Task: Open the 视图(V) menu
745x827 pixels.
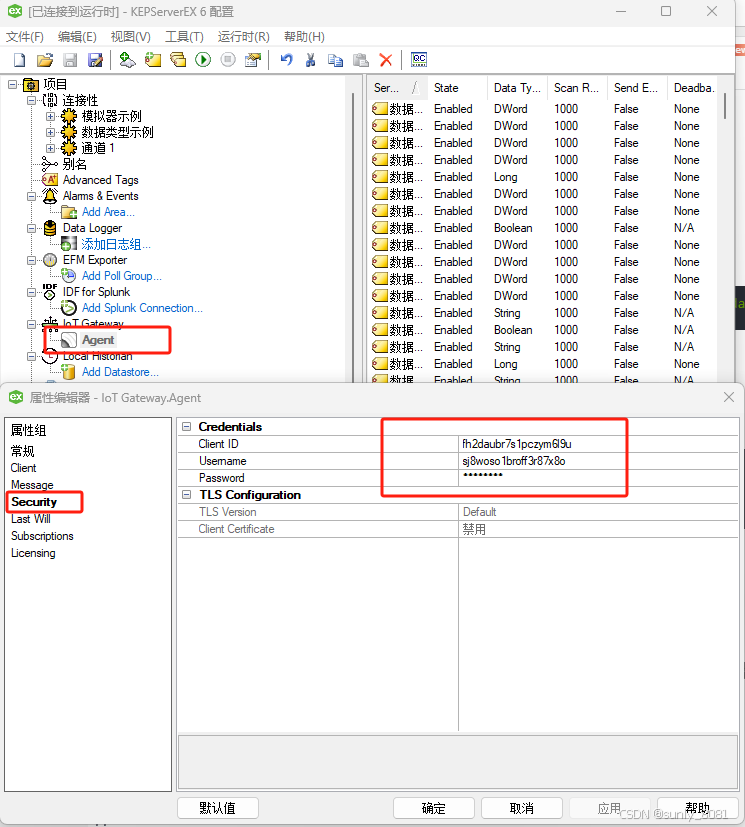Action: pyautogui.click(x=130, y=36)
